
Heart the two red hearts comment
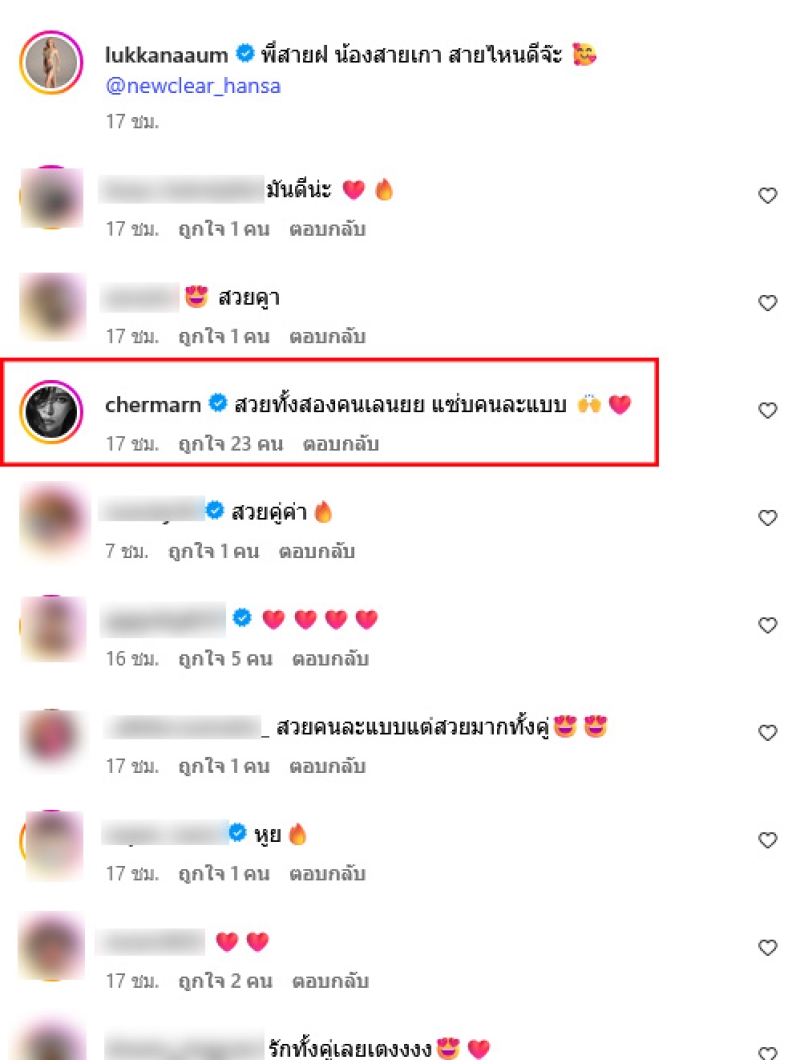[x=768, y=948]
